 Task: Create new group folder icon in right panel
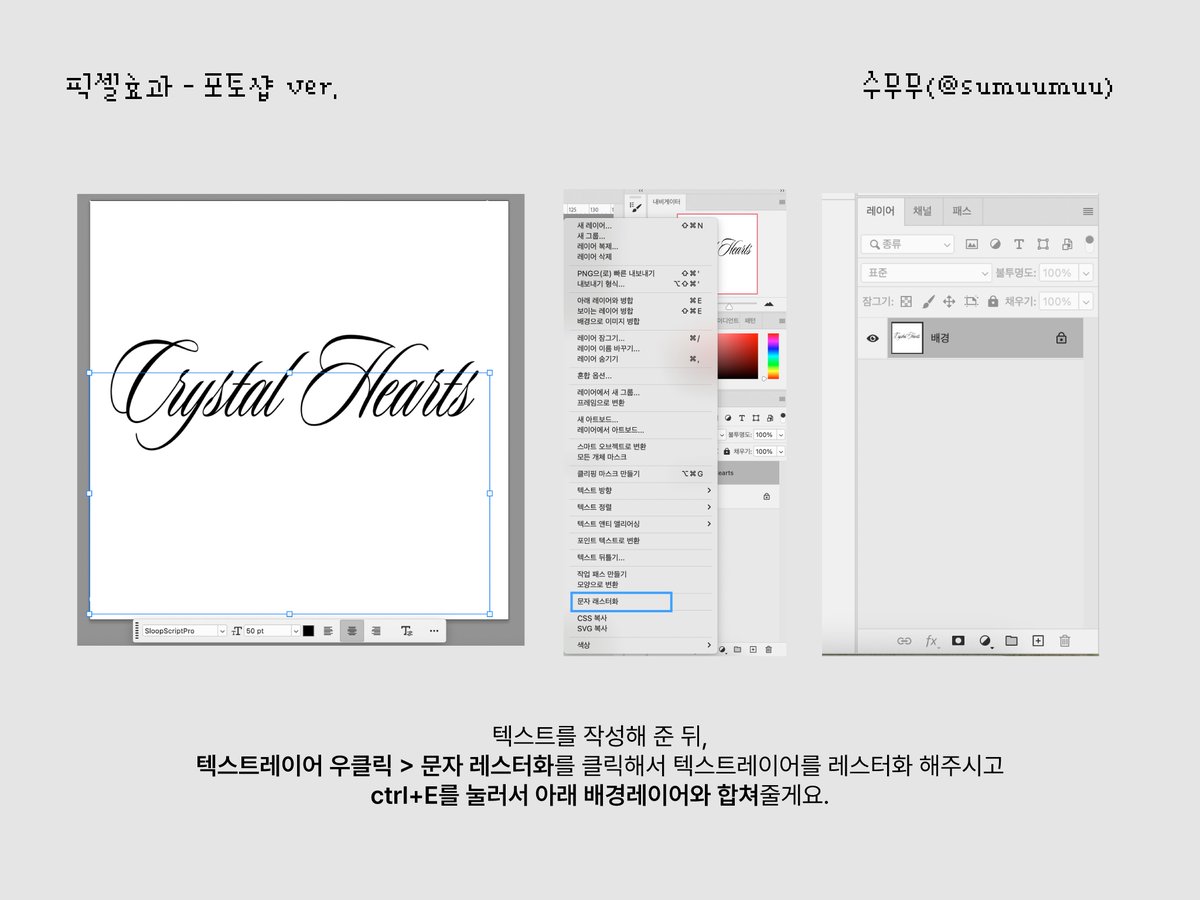tap(1011, 641)
